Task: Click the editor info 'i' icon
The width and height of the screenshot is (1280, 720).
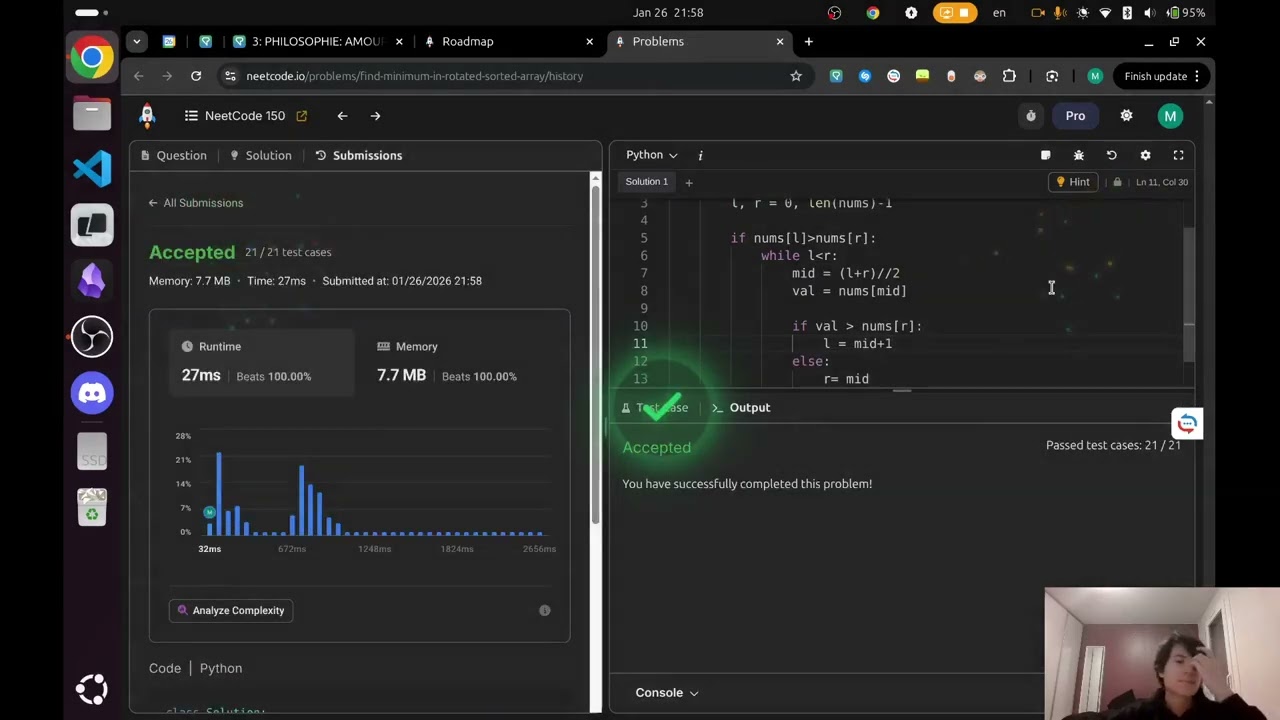Action: 700,155
